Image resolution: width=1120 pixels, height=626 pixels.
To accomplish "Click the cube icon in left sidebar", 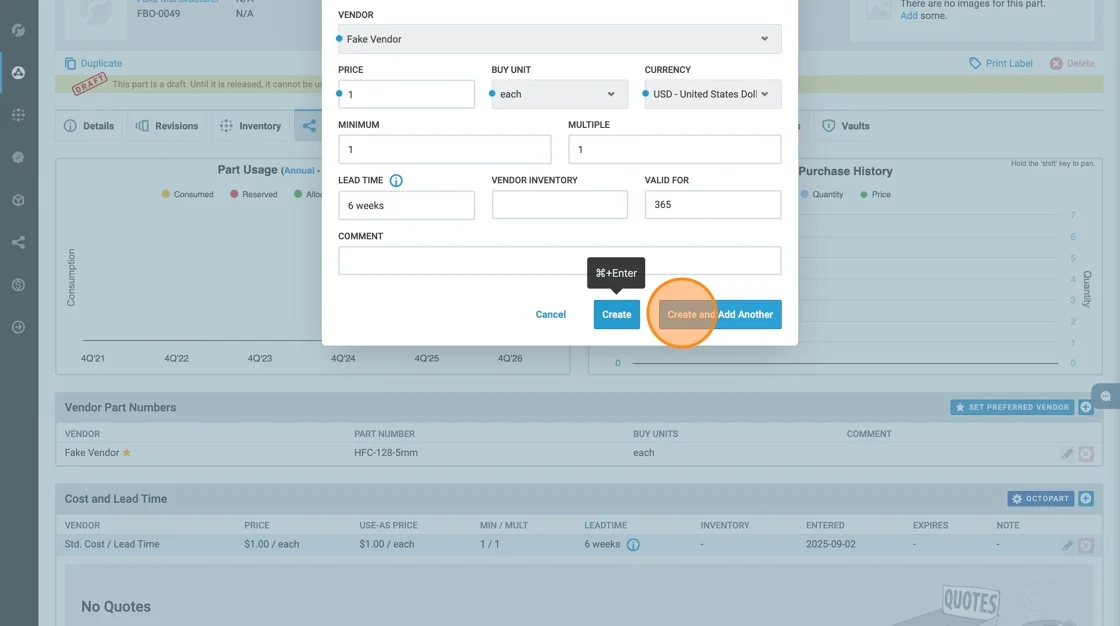I will [x=18, y=200].
